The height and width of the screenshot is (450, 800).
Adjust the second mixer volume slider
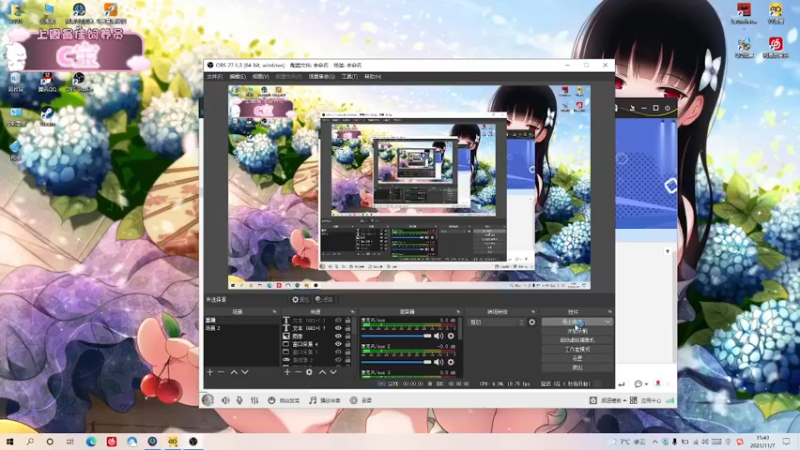coord(396,362)
